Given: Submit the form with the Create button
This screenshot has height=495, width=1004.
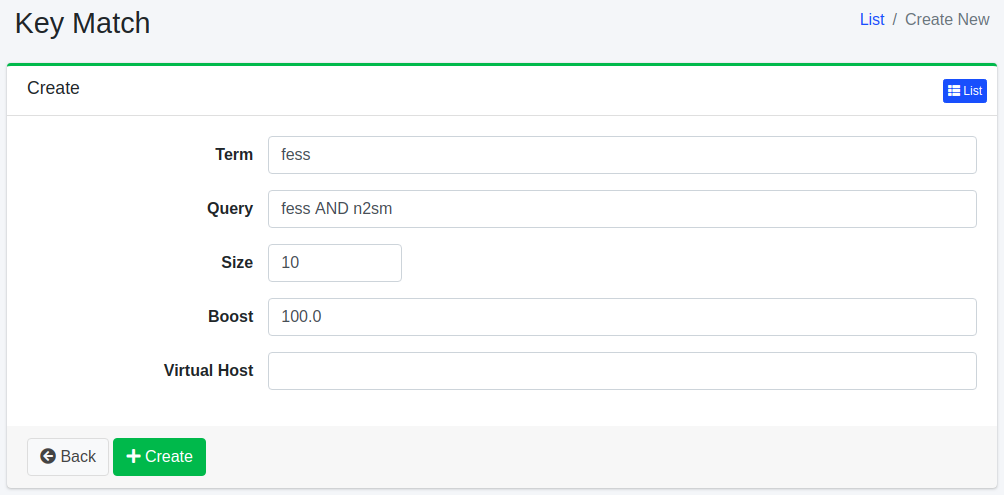Looking at the screenshot, I should (x=159, y=457).
